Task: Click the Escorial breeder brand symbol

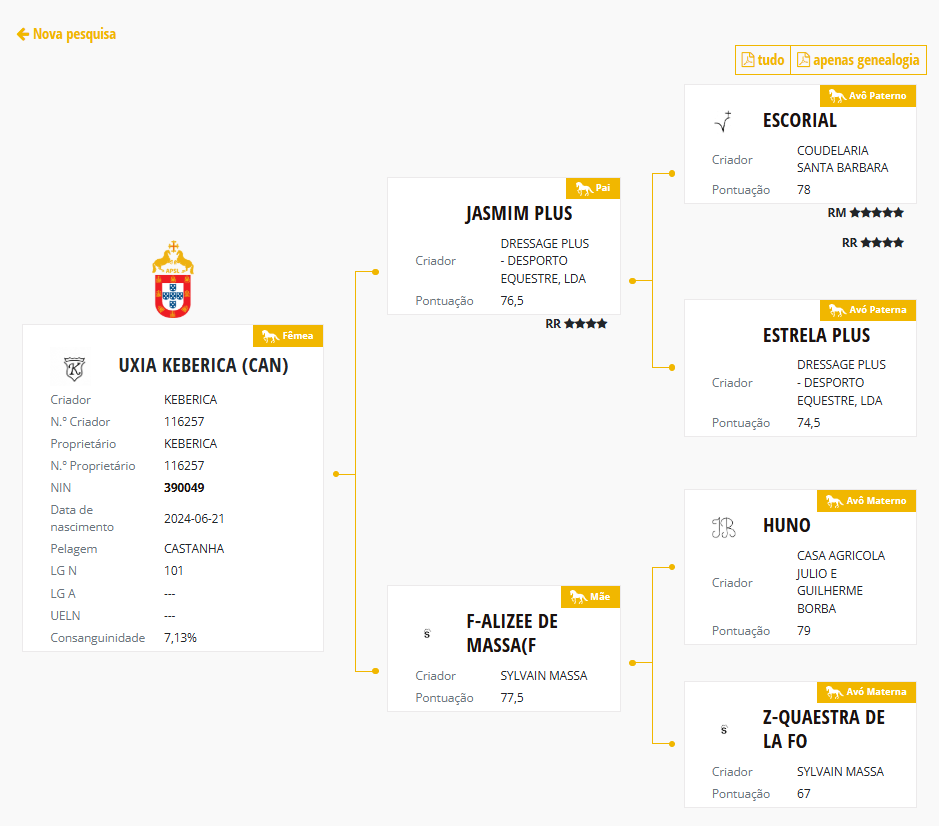Action: point(723,121)
